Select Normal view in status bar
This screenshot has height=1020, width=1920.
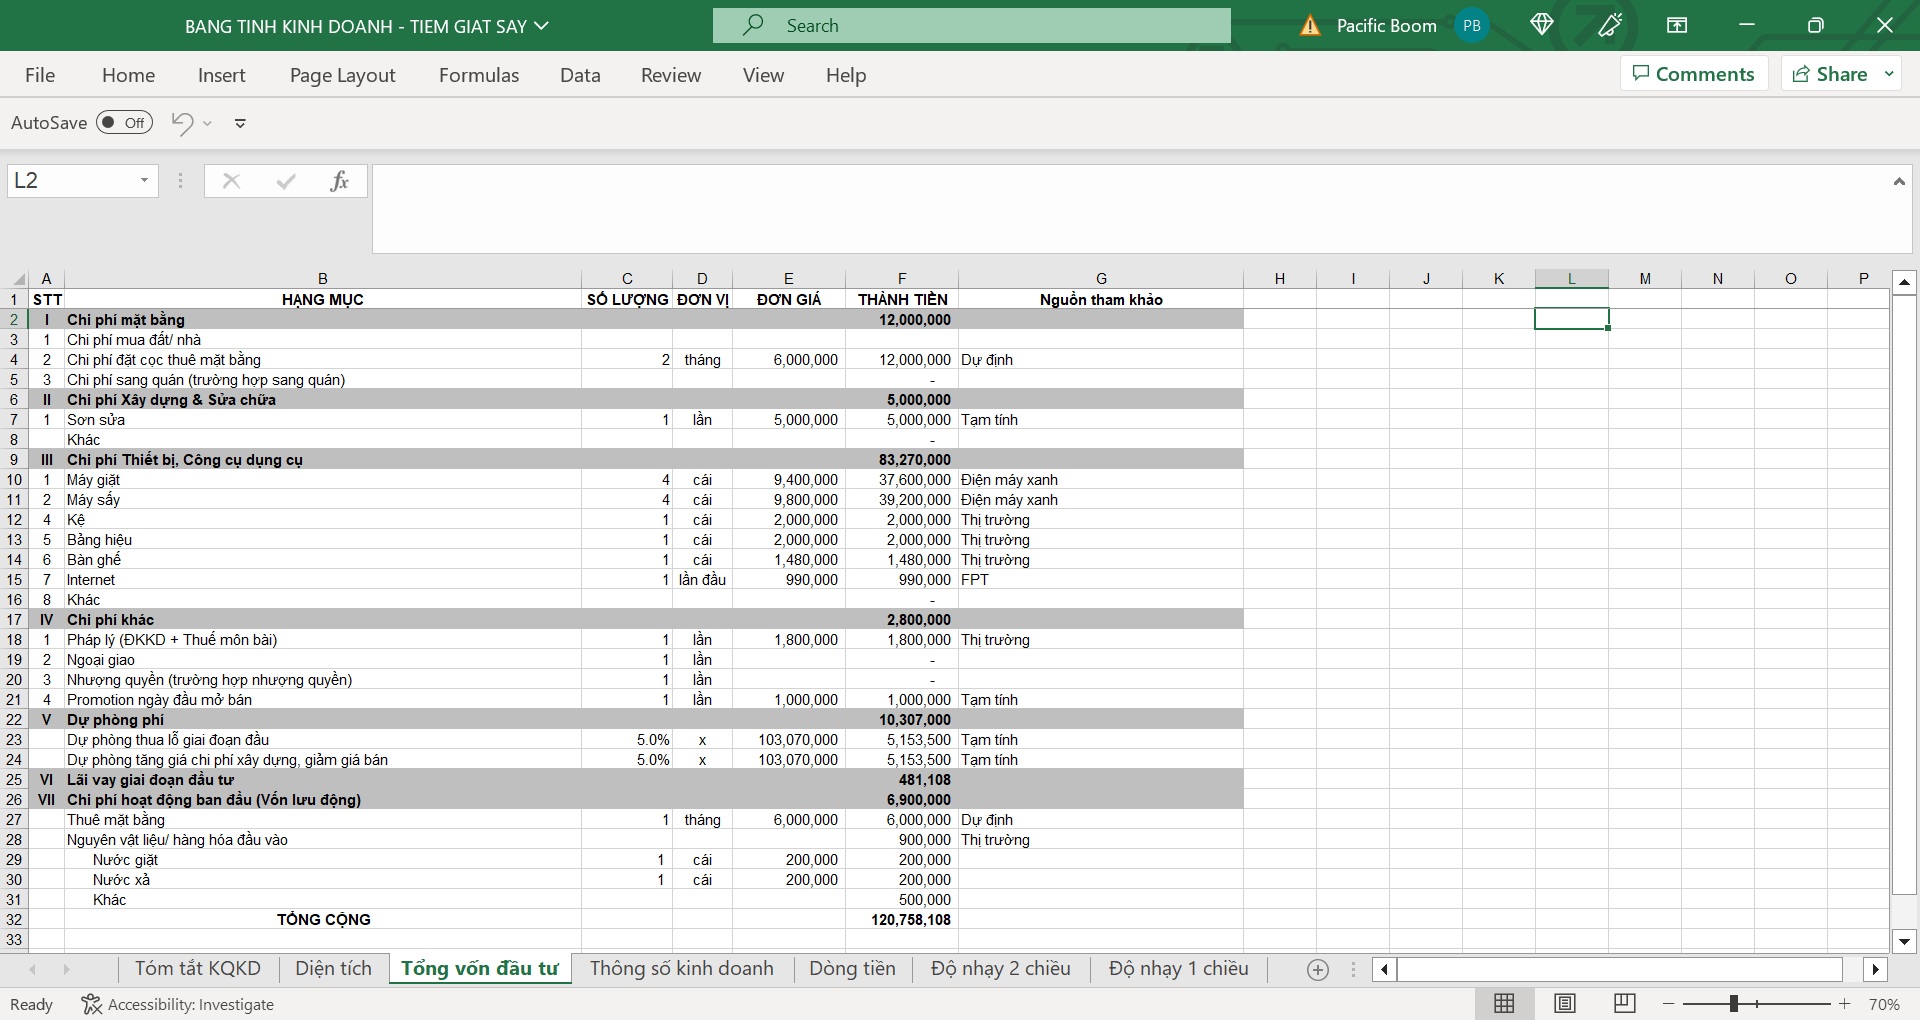[1504, 1003]
